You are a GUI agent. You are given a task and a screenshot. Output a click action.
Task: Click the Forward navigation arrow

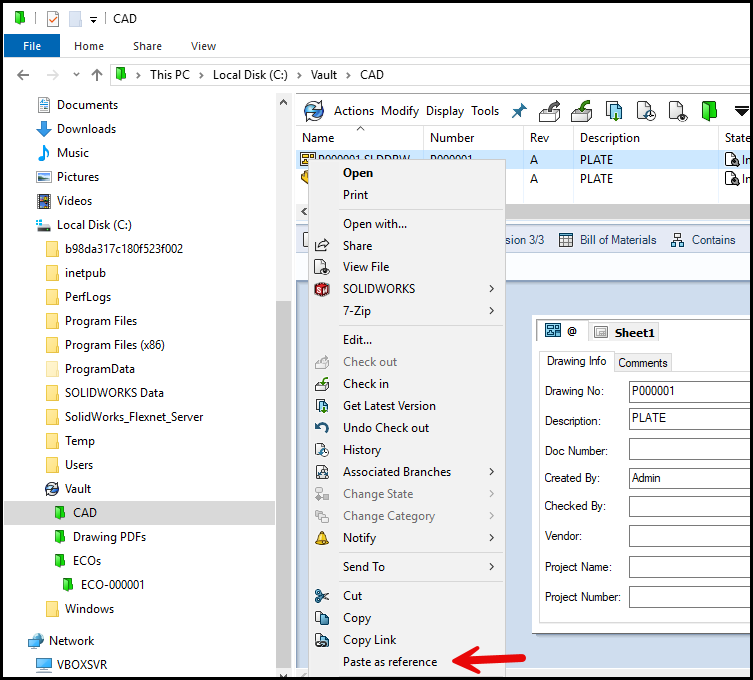pyautogui.click(x=53, y=75)
